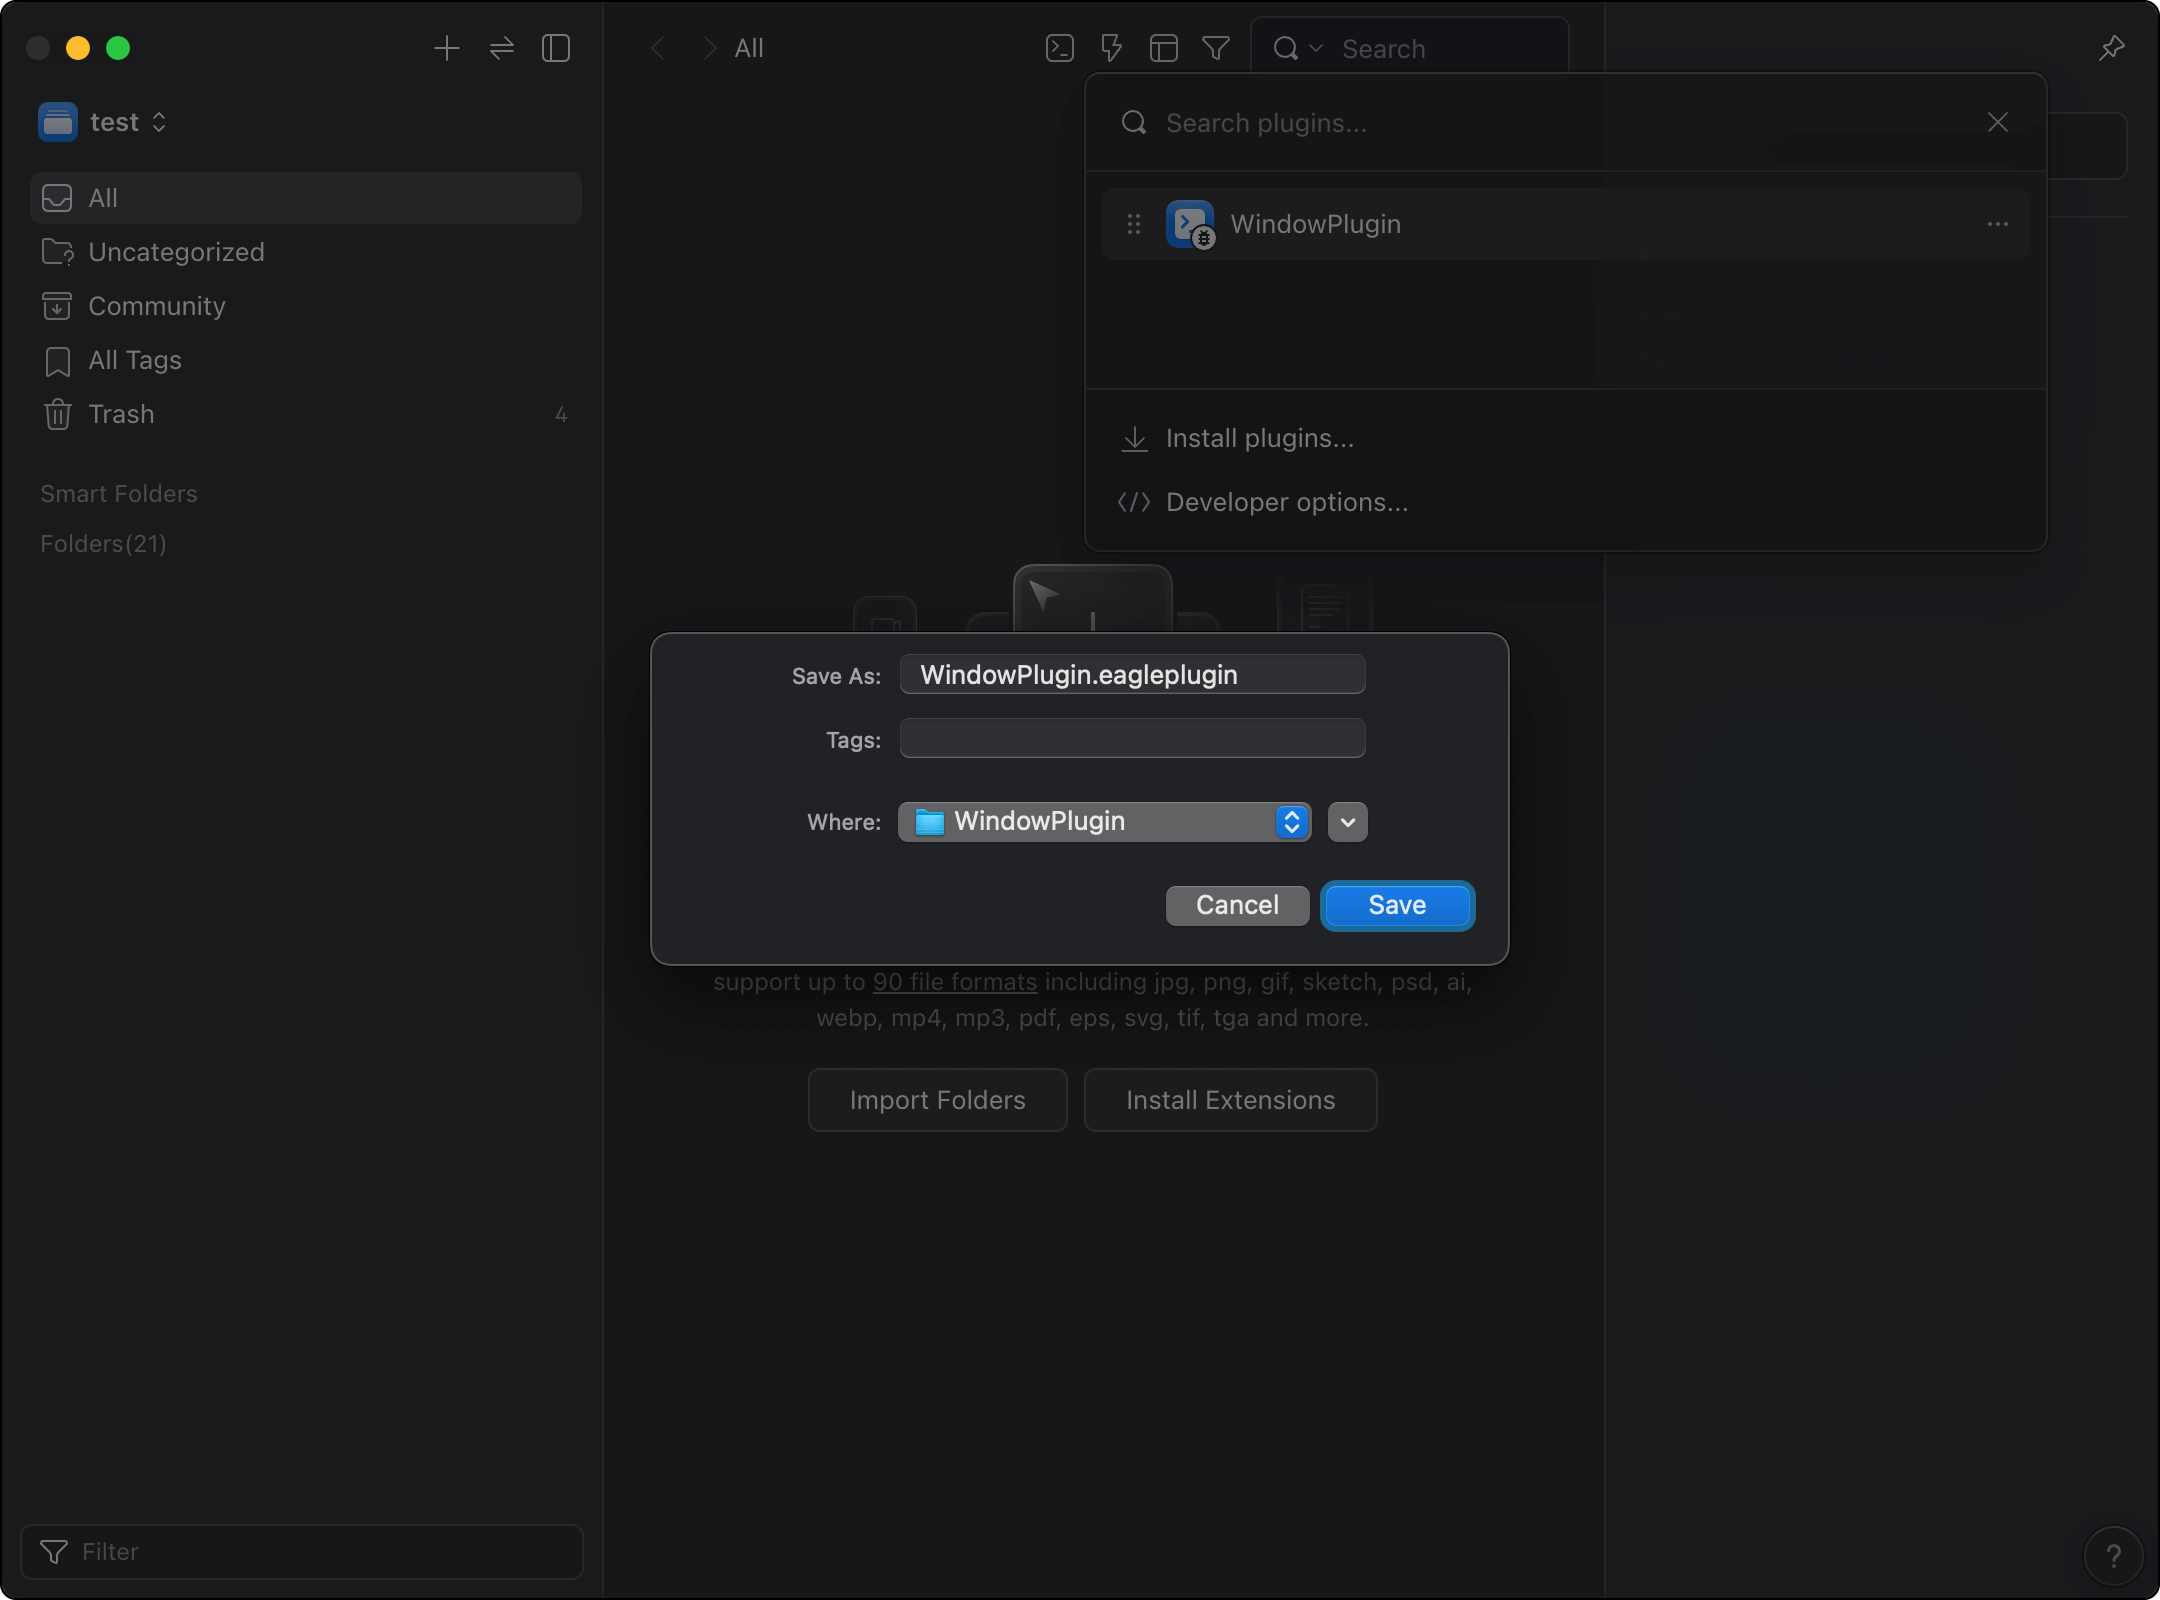Click the plus icon to add new

(x=446, y=48)
